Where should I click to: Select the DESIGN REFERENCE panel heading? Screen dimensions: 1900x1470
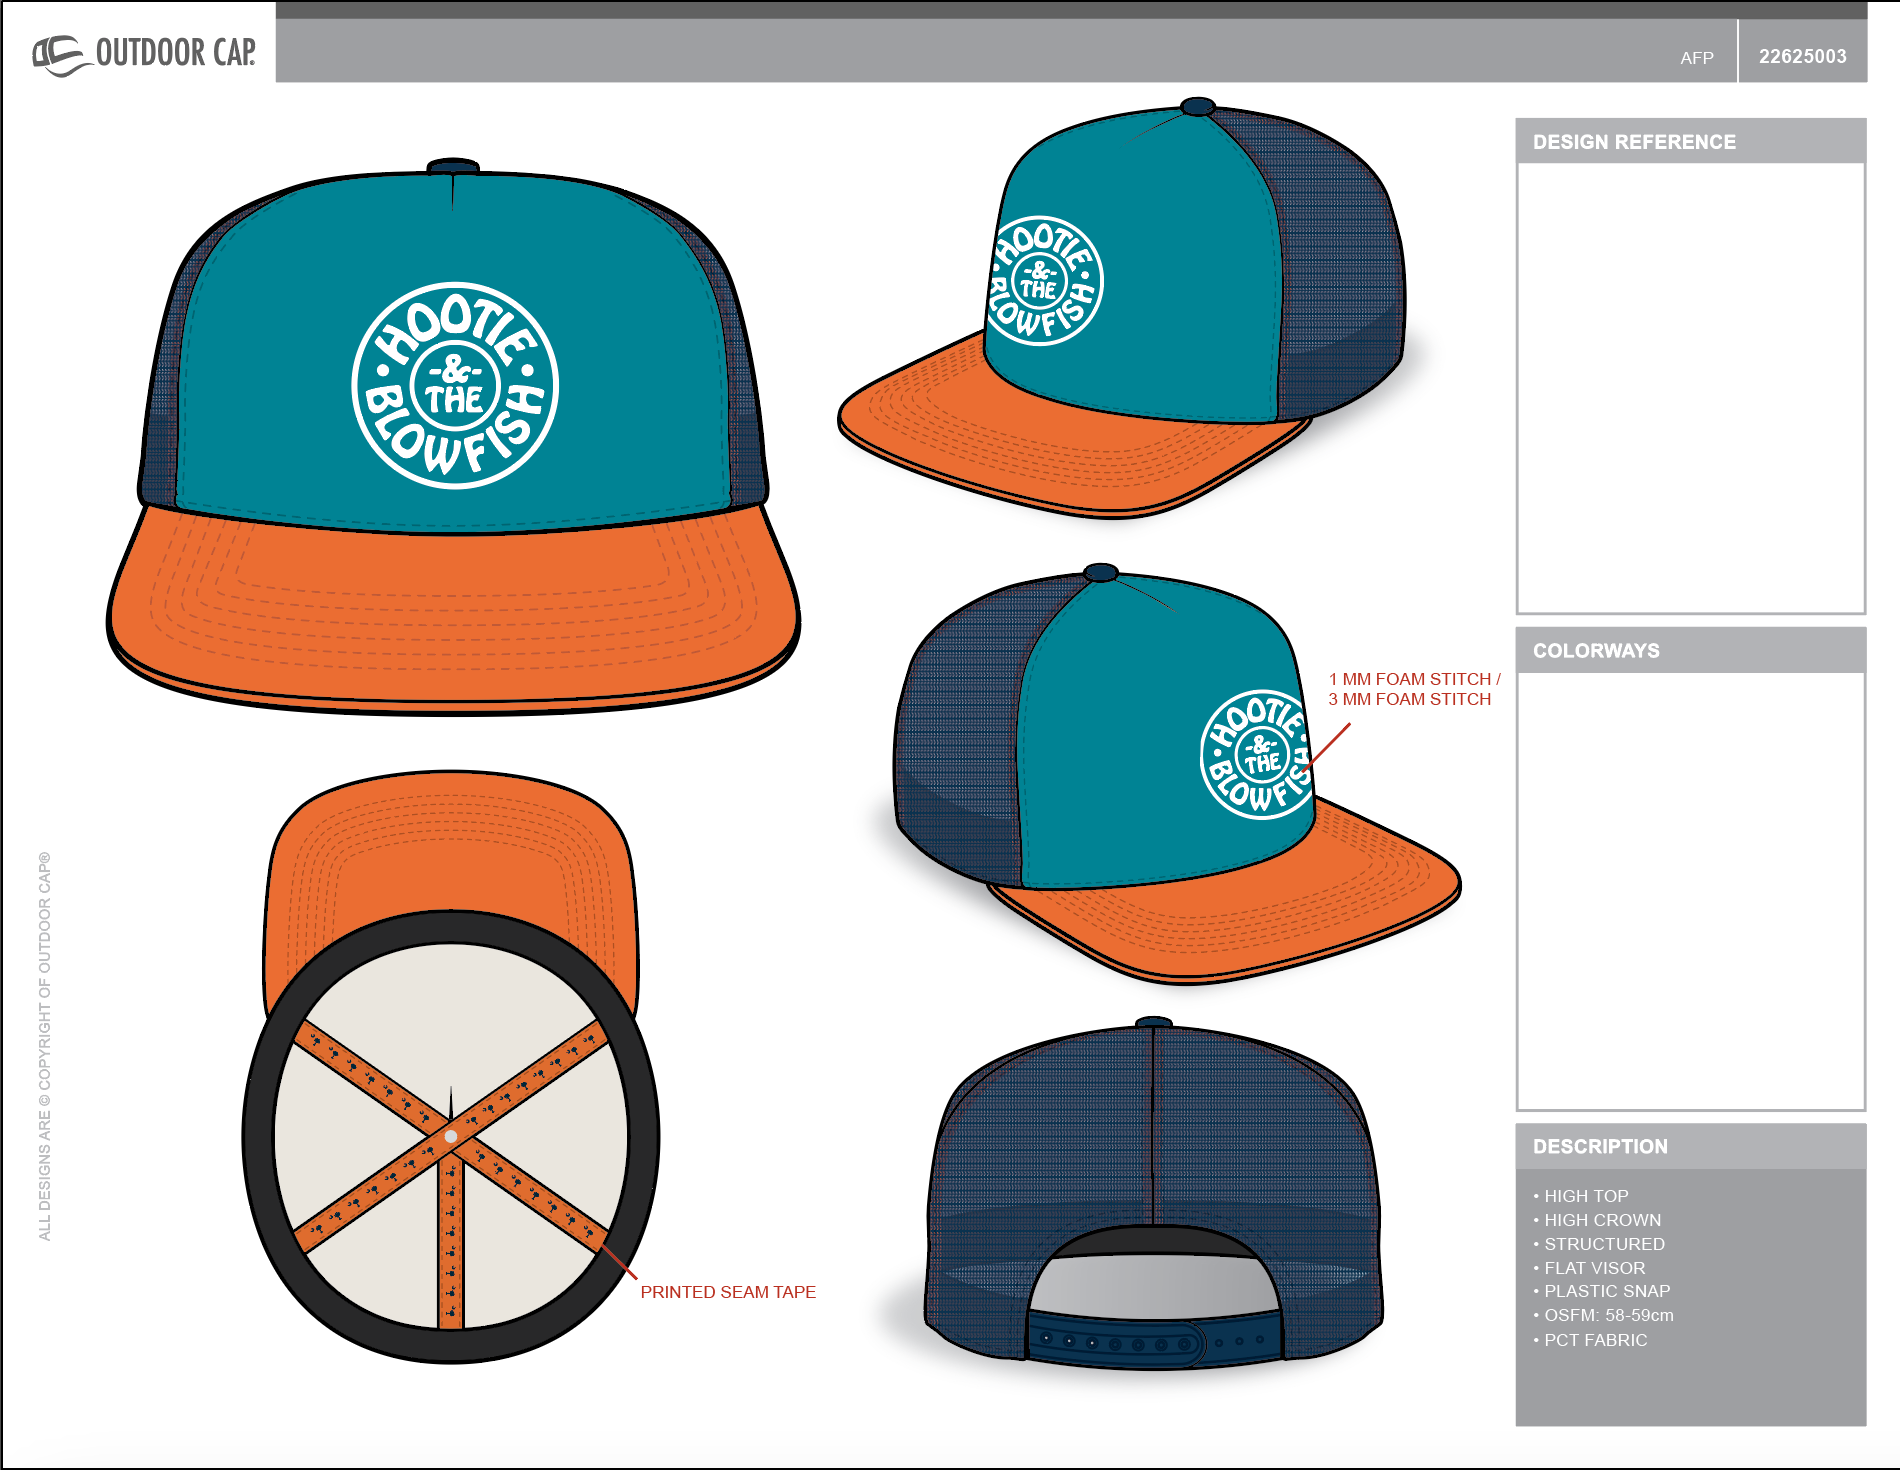pyautogui.click(x=1634, y=142)
